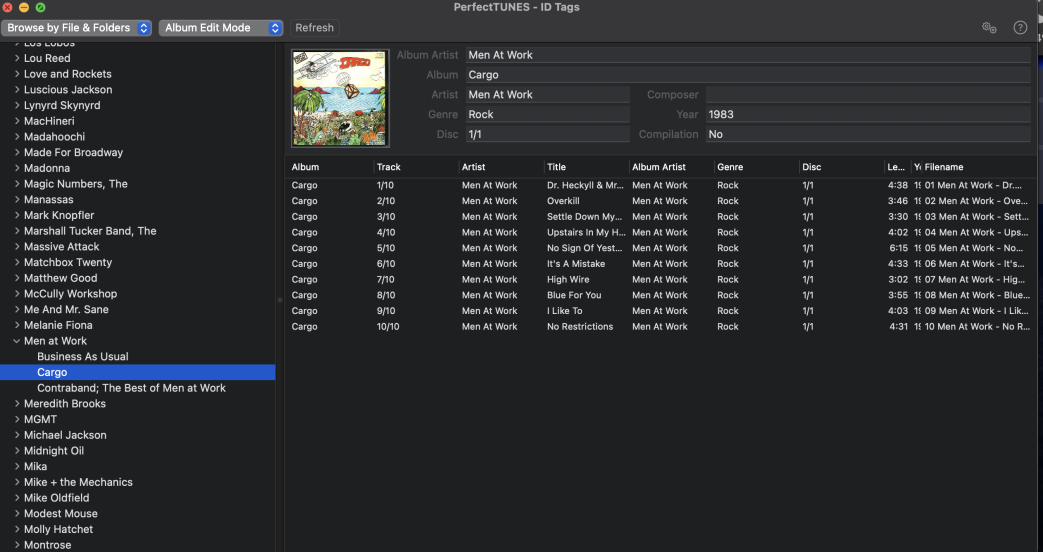Expand the Michael Jackson folder

(x=17, y=435)
